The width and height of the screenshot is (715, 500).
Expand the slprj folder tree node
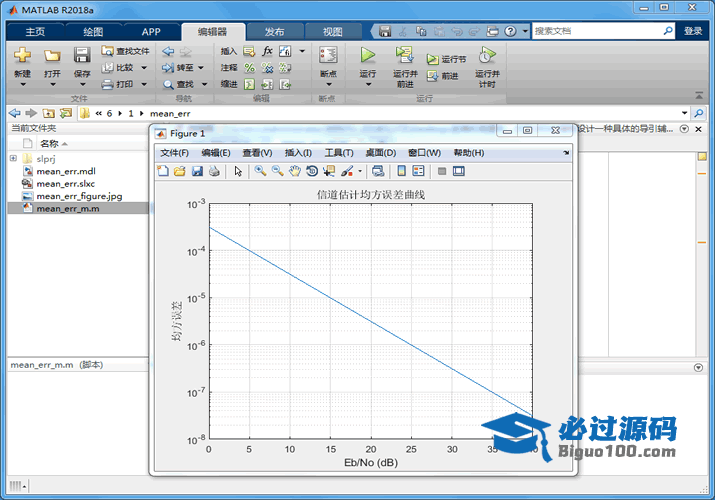click(x=13, y=158)
